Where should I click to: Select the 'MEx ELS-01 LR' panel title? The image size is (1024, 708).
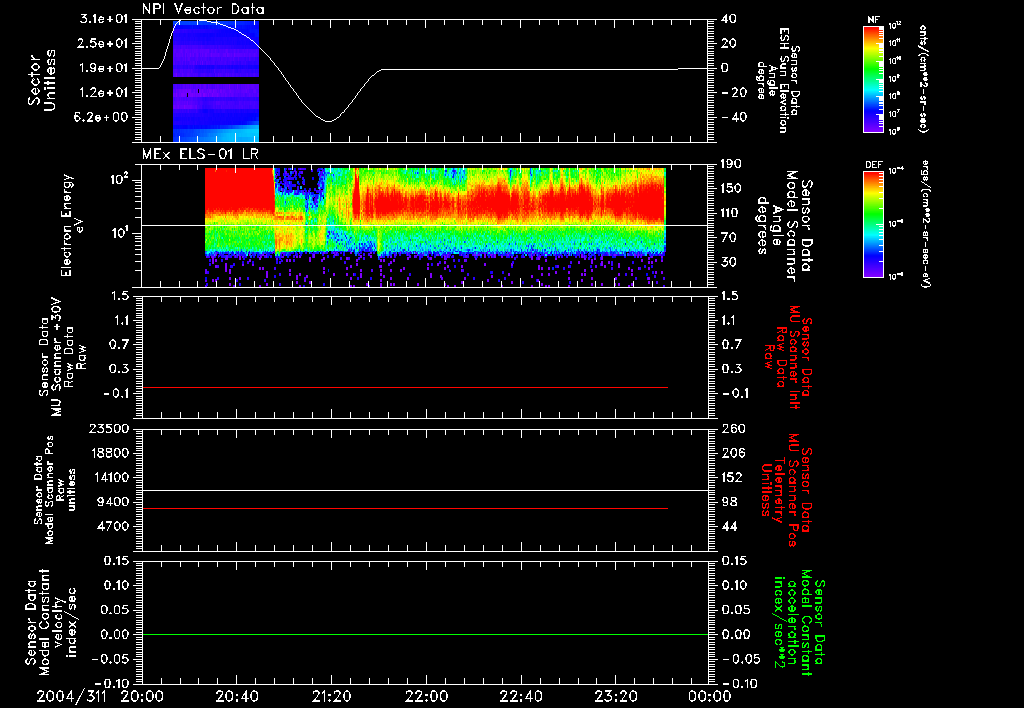tap(200, 154)
